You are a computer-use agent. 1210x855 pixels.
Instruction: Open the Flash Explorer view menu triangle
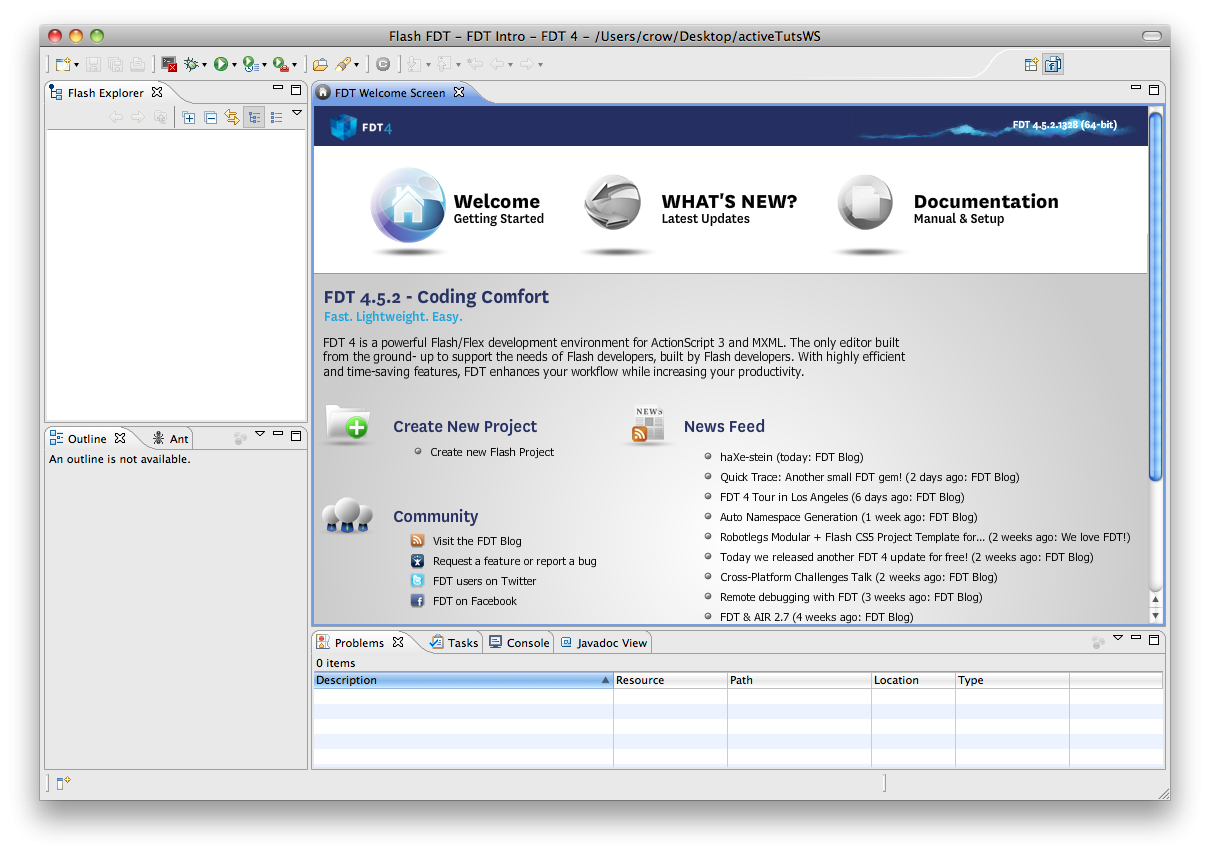click(297, 113)
